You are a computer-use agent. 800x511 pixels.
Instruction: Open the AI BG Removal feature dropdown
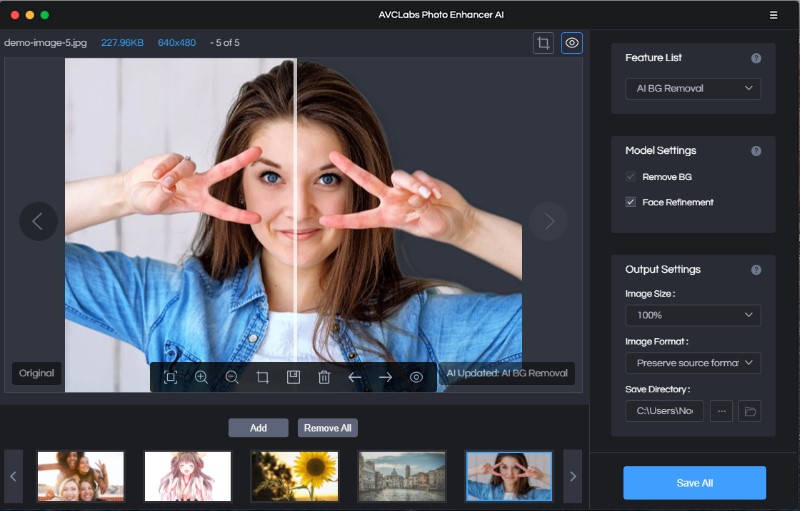(x=693, y=89)
